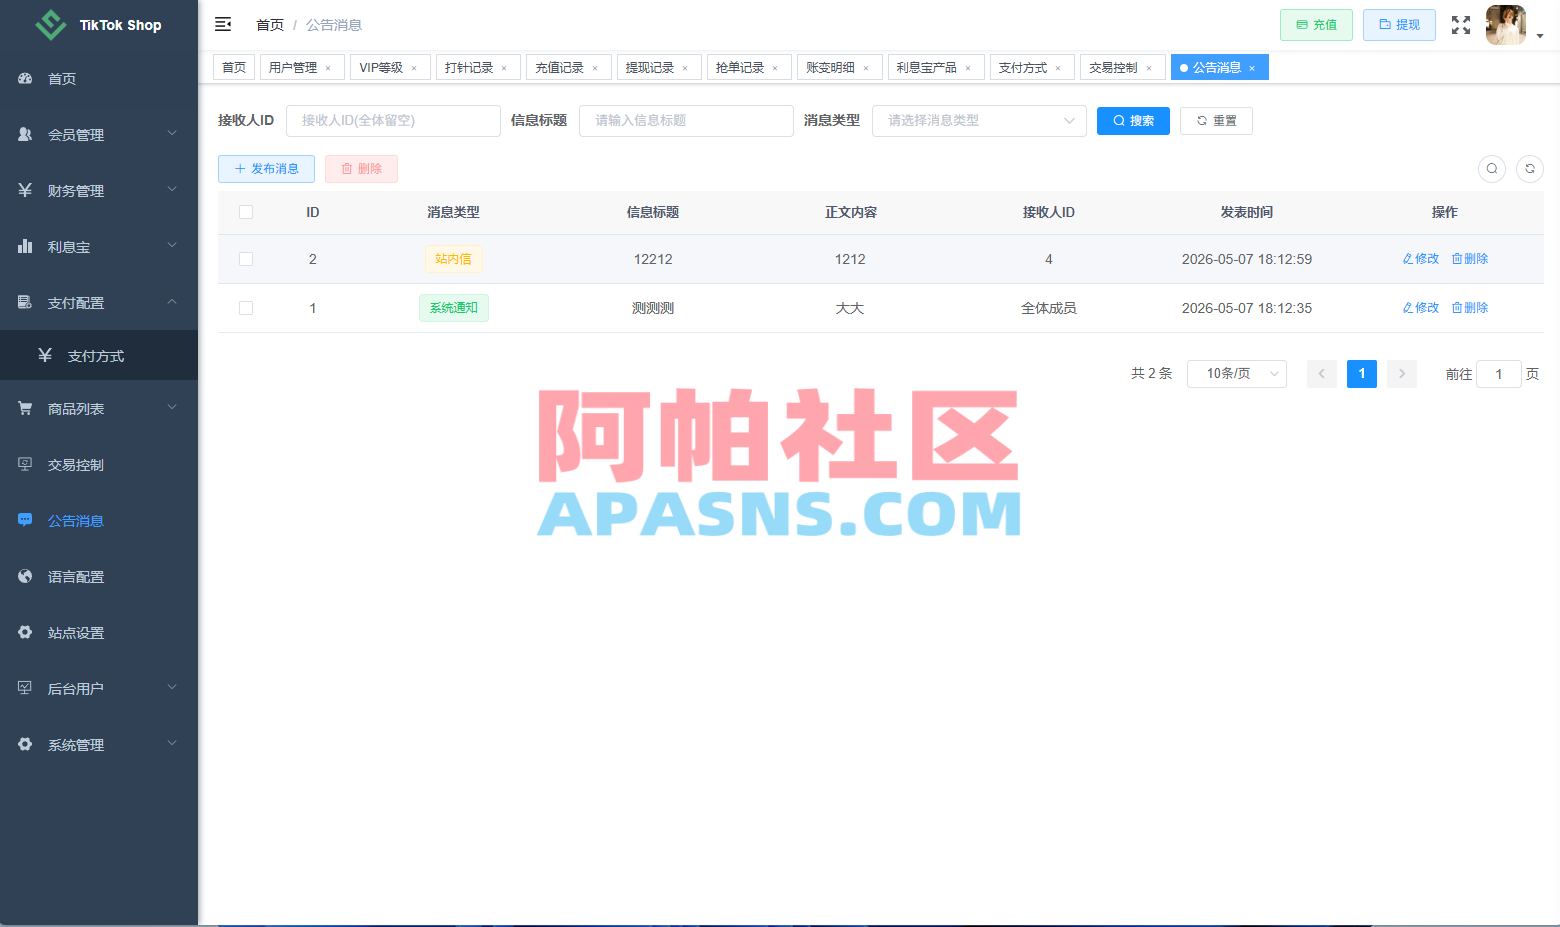Collapse 支付配置 sidebar menu
The height and width of the screenshot is (927, 1560).
[x=99, y=303]
